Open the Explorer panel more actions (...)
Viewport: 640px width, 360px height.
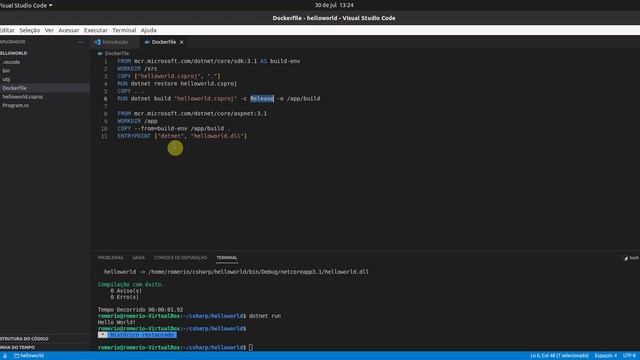(x=81, y=42)
